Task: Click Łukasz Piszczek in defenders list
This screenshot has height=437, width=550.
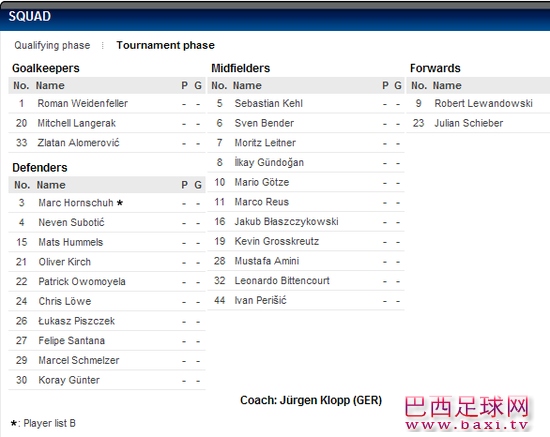Action: [76, 321]
